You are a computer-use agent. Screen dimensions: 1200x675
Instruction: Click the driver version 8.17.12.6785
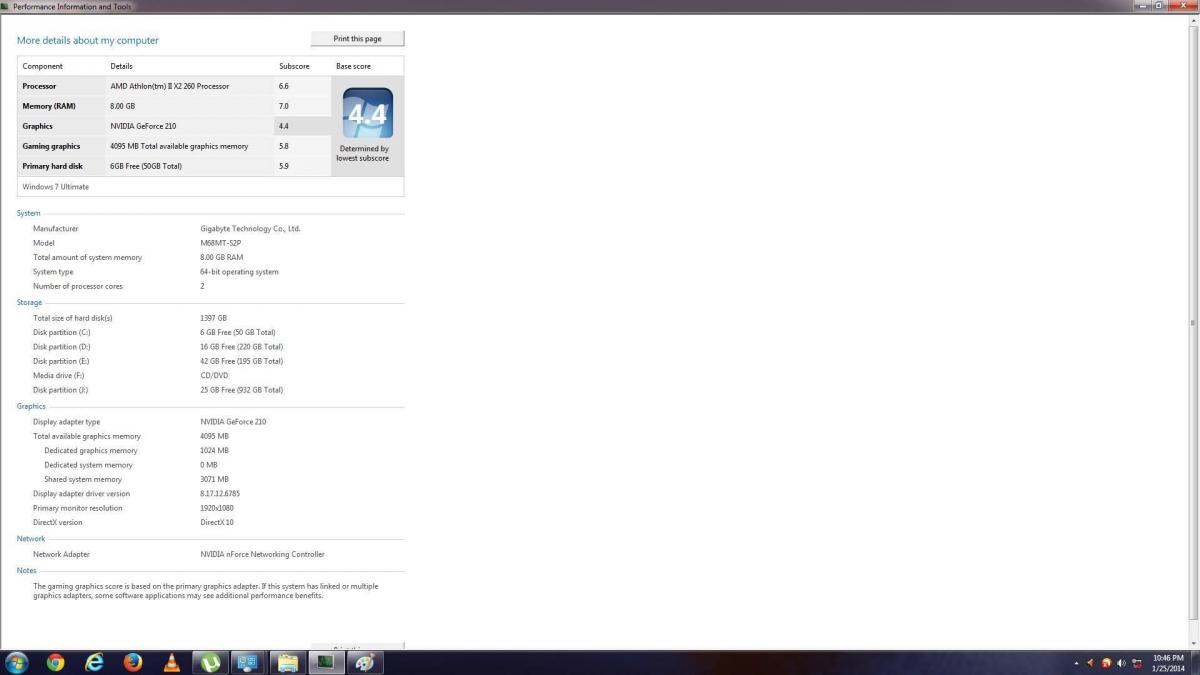(220, 494)
